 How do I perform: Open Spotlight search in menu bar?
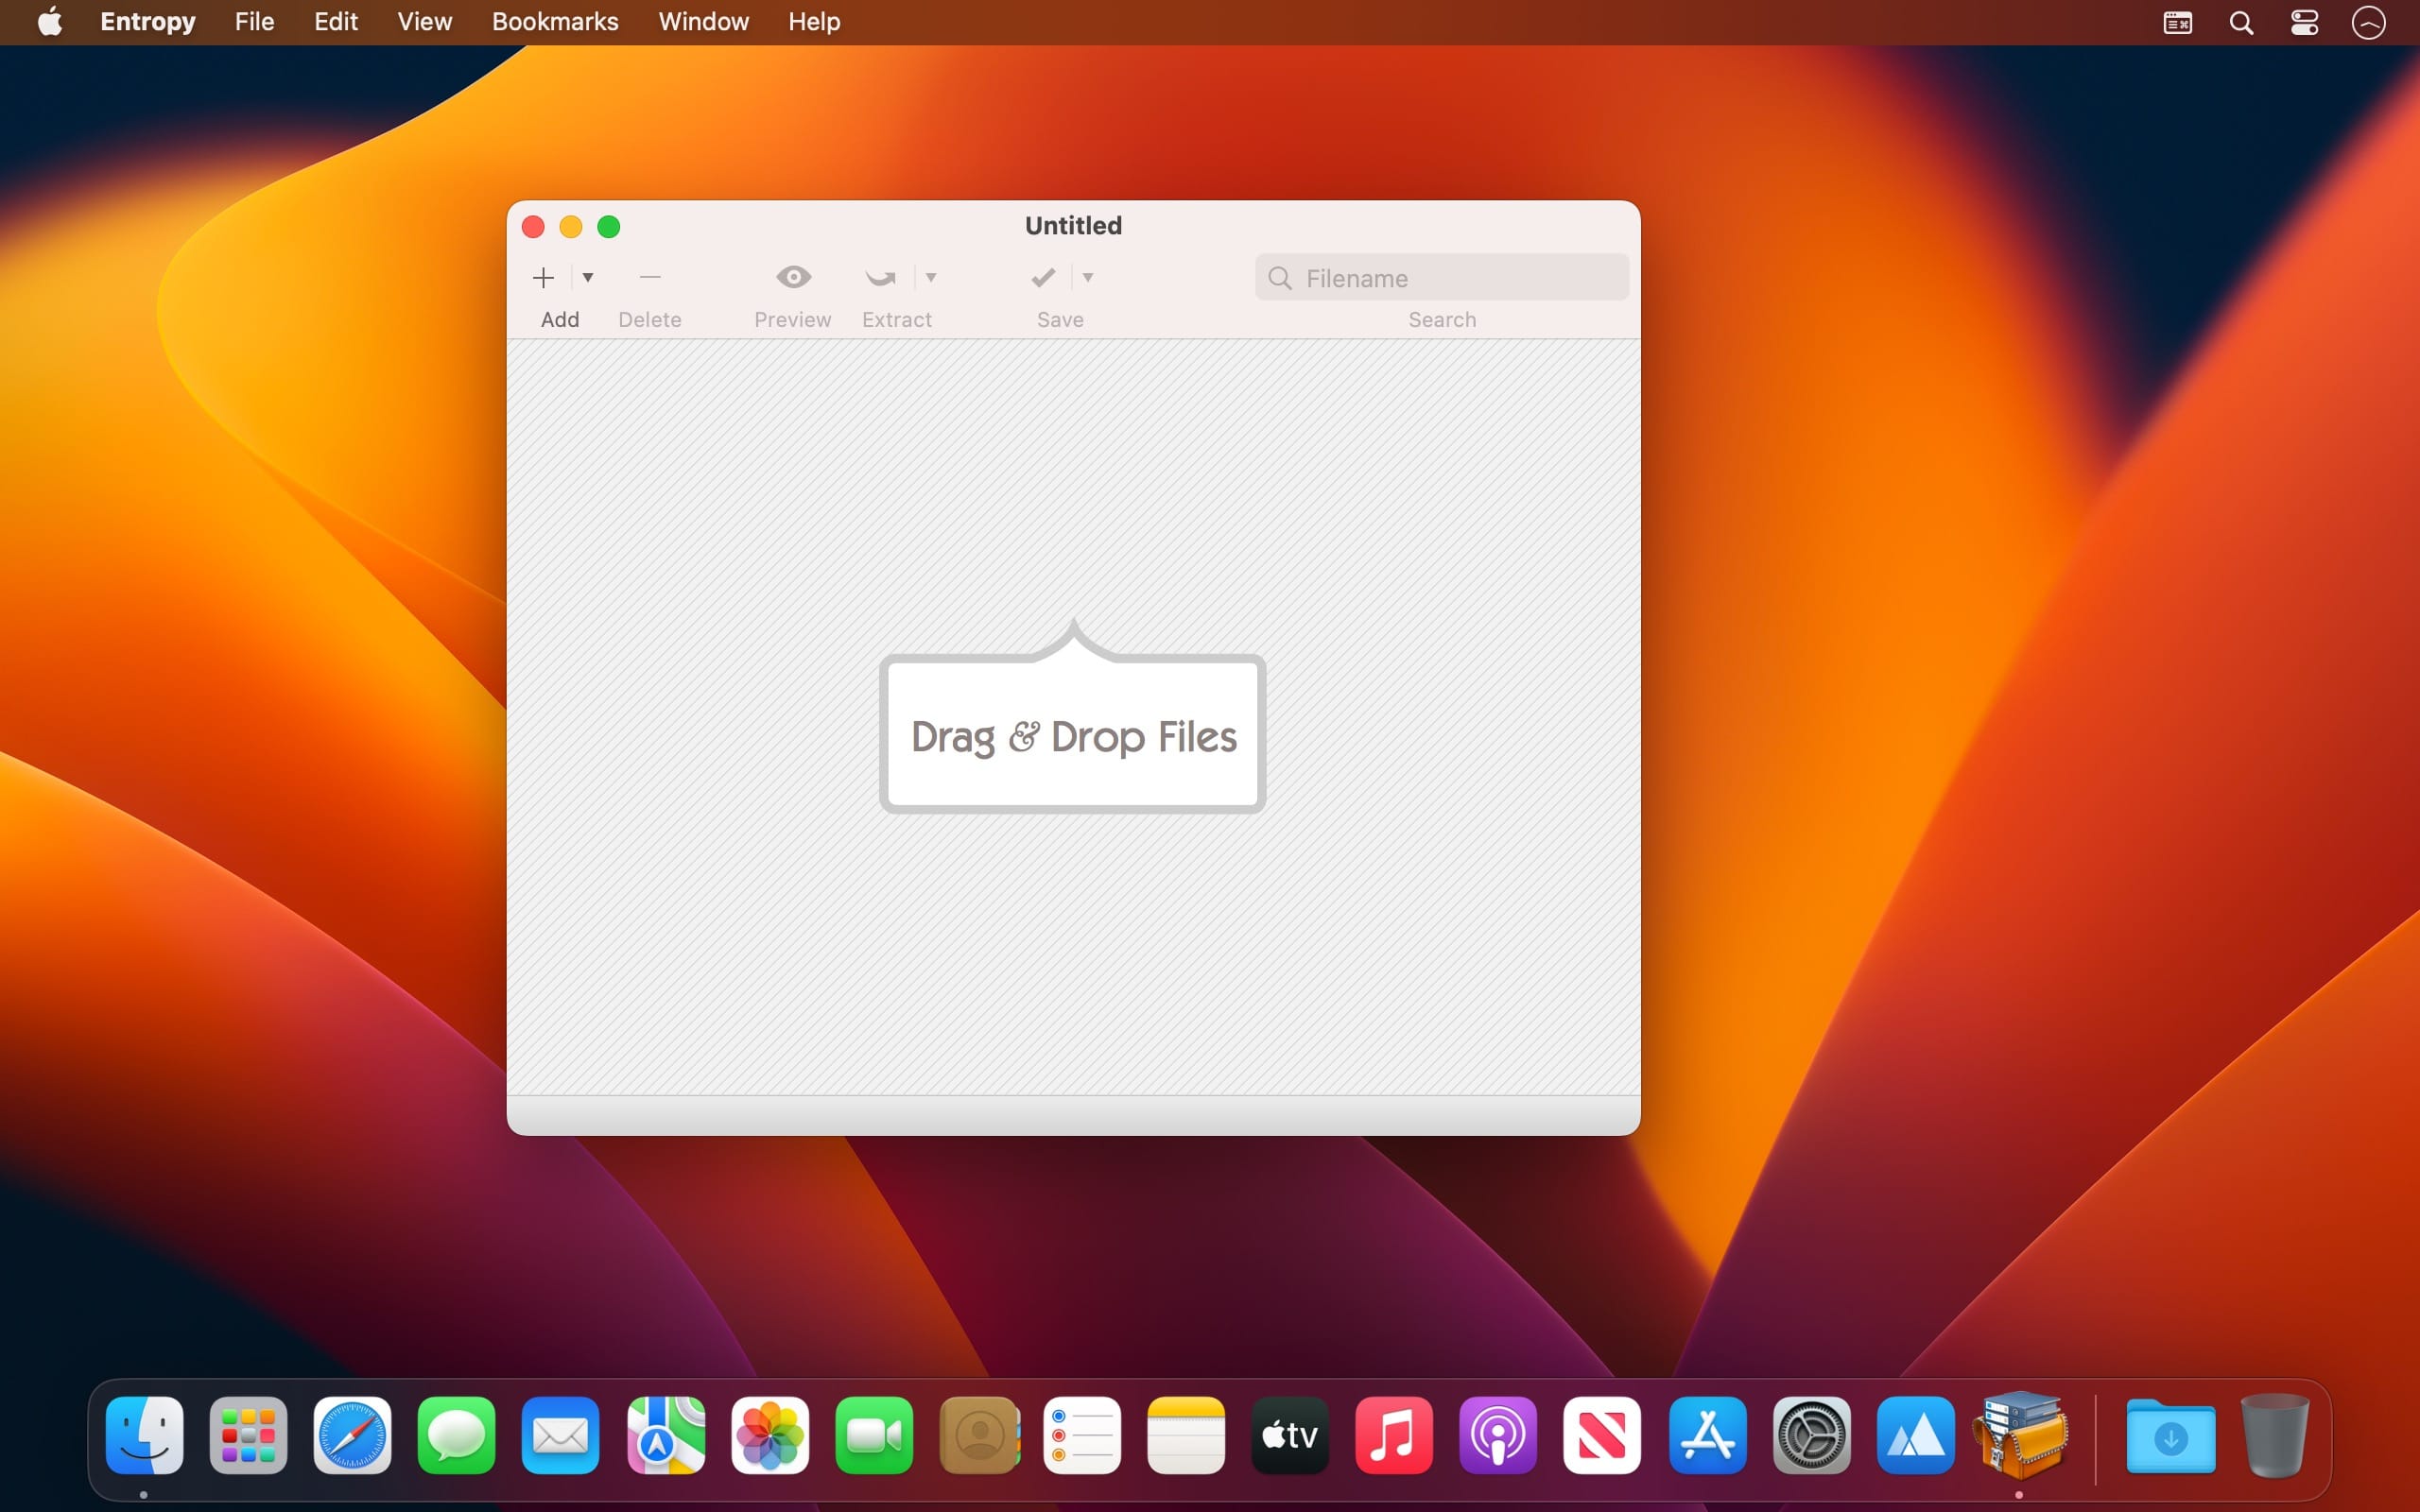pos(2242,23)
